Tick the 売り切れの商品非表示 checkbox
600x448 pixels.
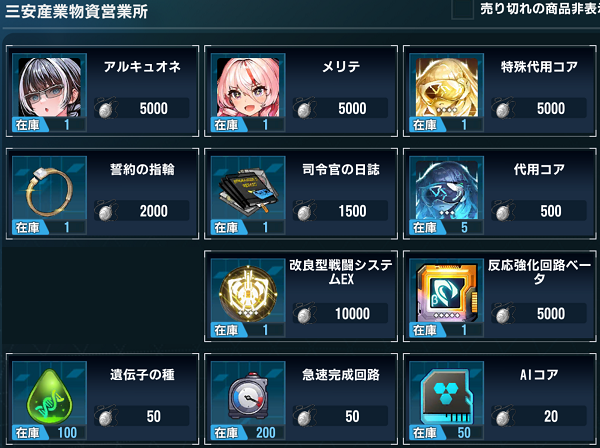(462, 8)
